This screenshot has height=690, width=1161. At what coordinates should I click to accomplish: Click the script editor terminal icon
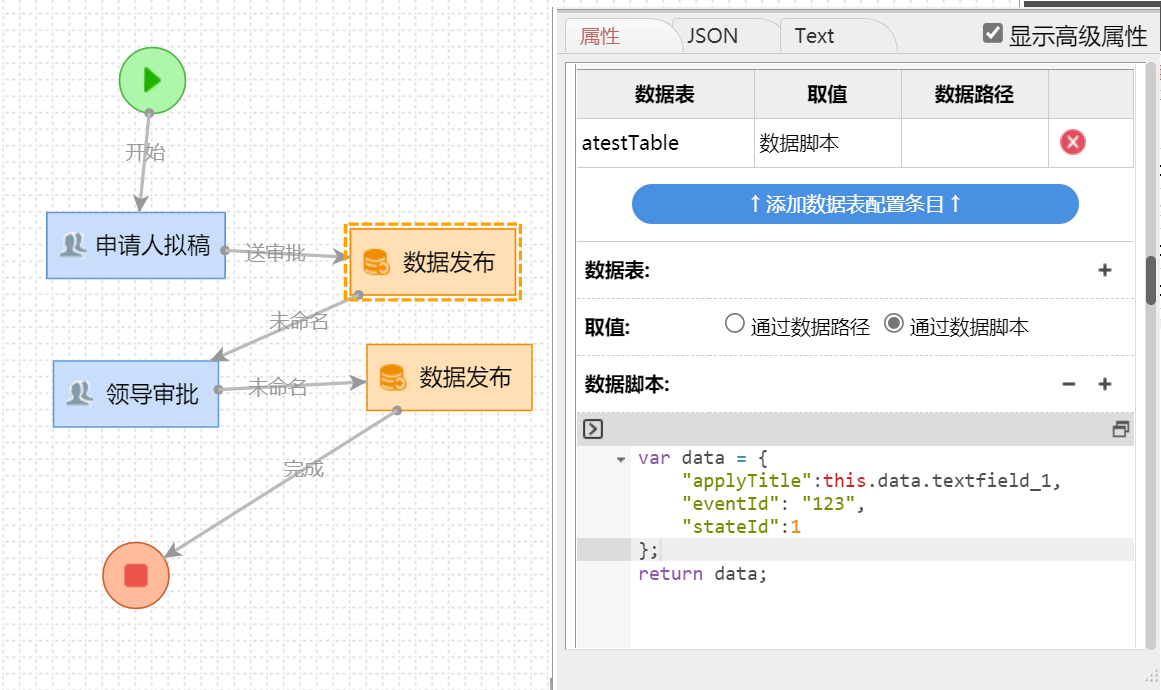click(593, 429)
